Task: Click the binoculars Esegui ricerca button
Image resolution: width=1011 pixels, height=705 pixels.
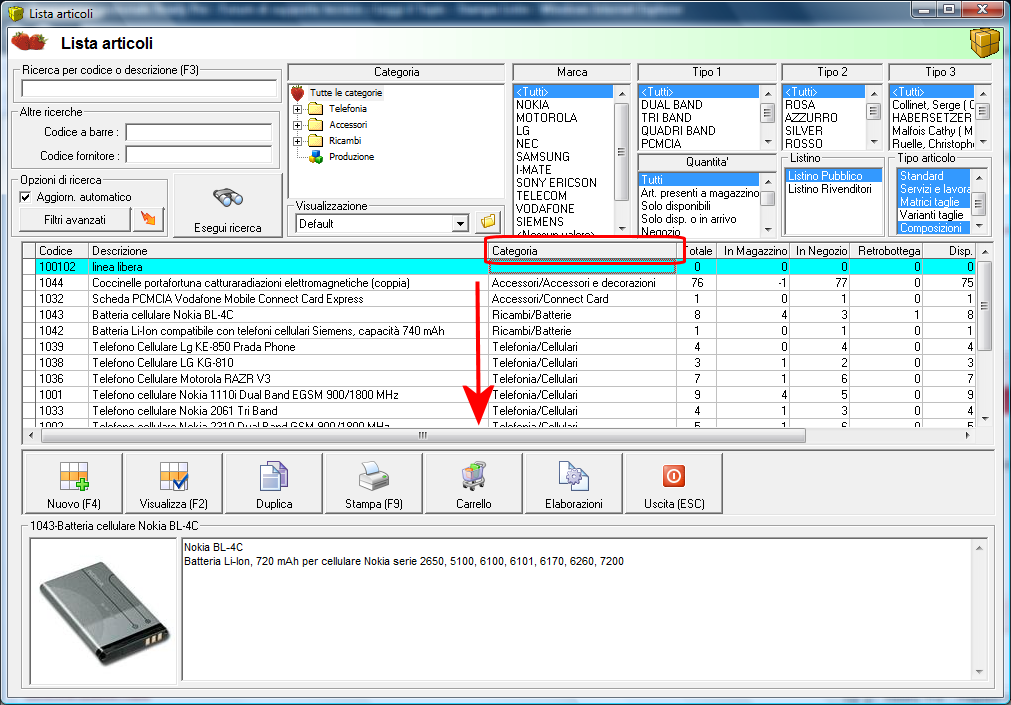Action: tap(228, 206)
